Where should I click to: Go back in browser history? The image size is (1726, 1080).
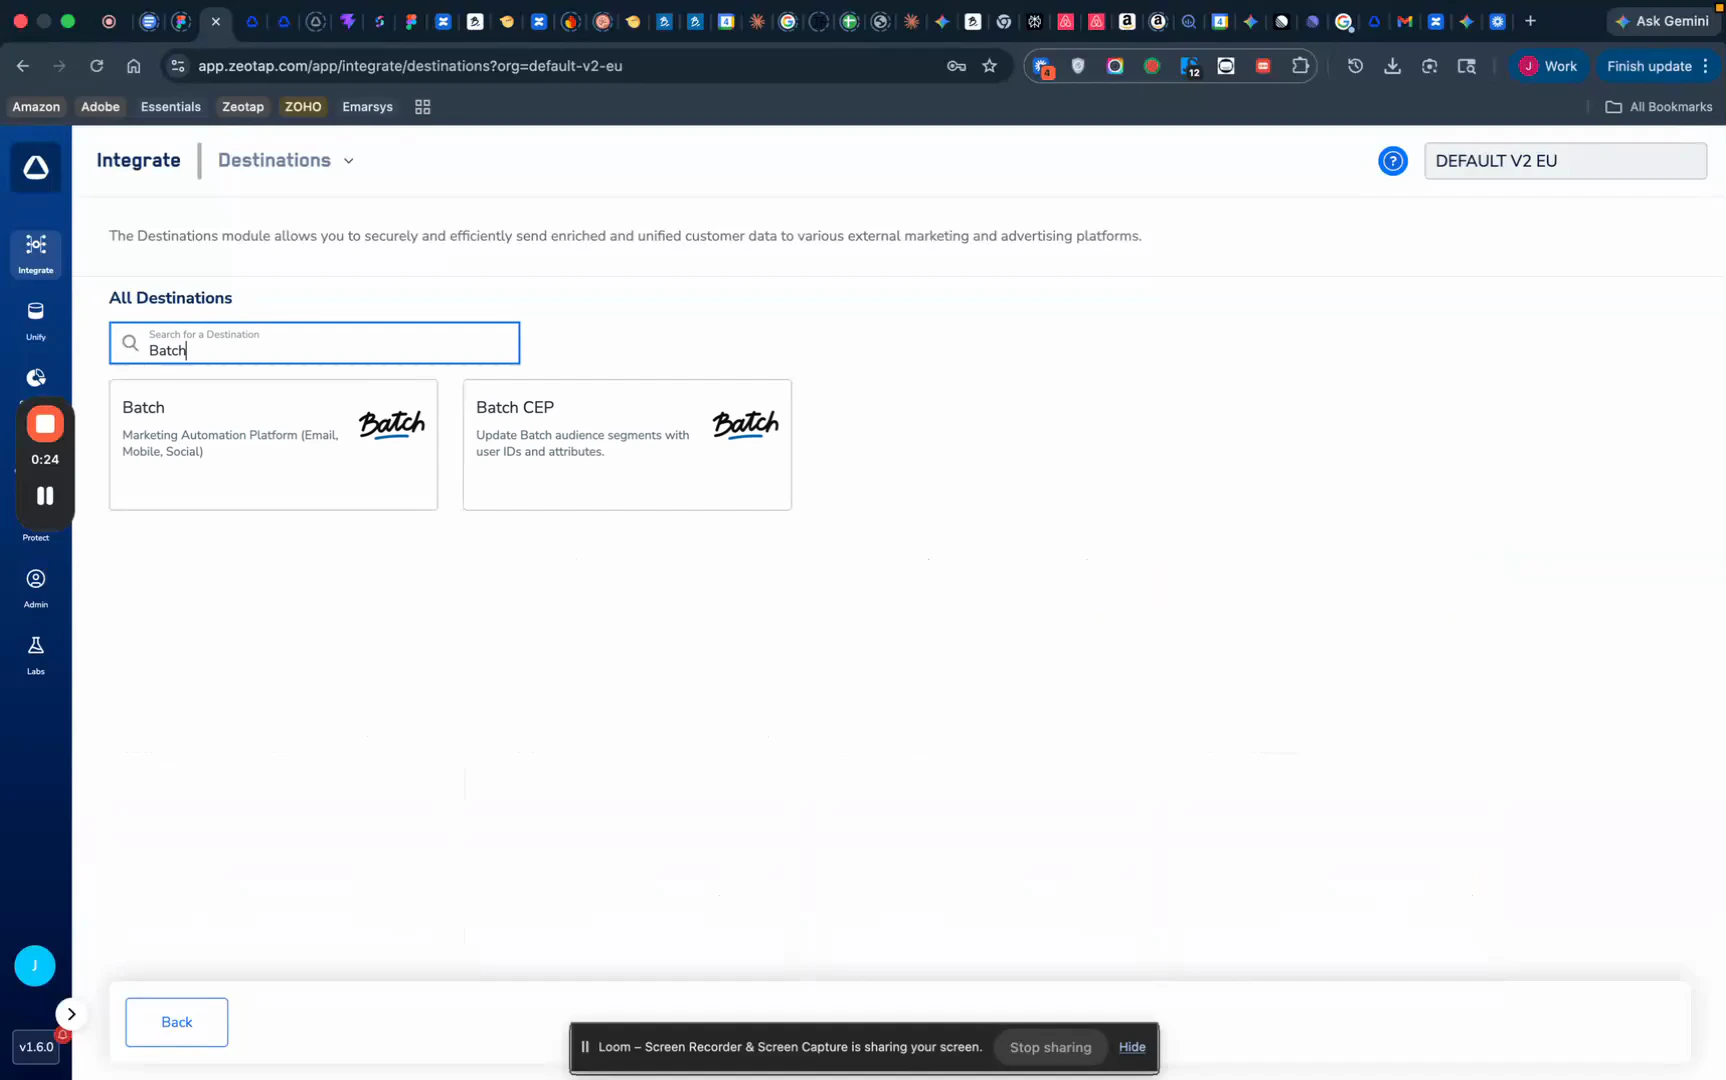tap(23, 66)
